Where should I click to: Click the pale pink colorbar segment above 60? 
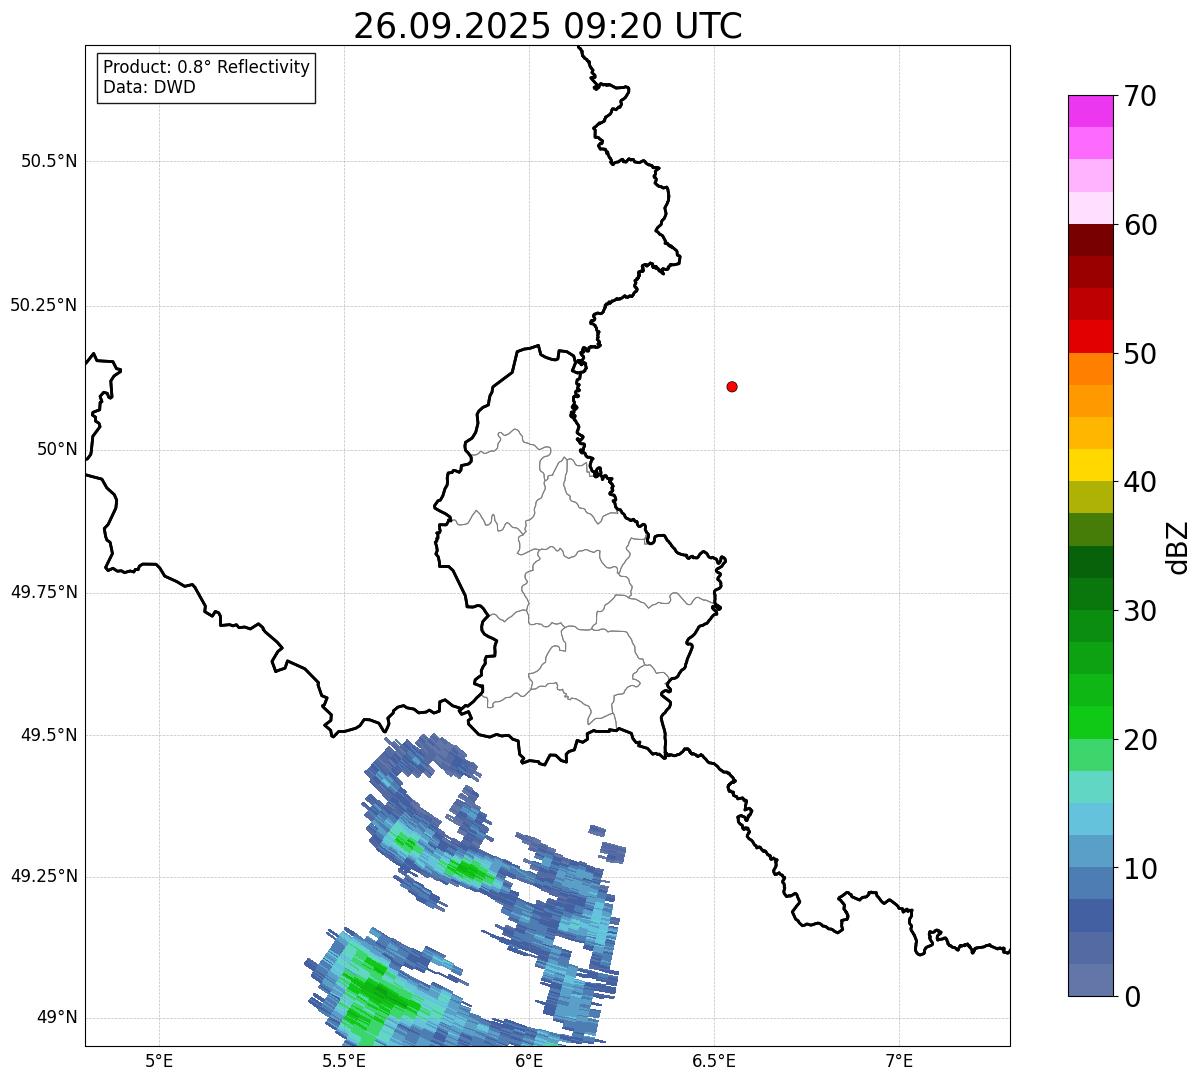[x=1090, y=208]
